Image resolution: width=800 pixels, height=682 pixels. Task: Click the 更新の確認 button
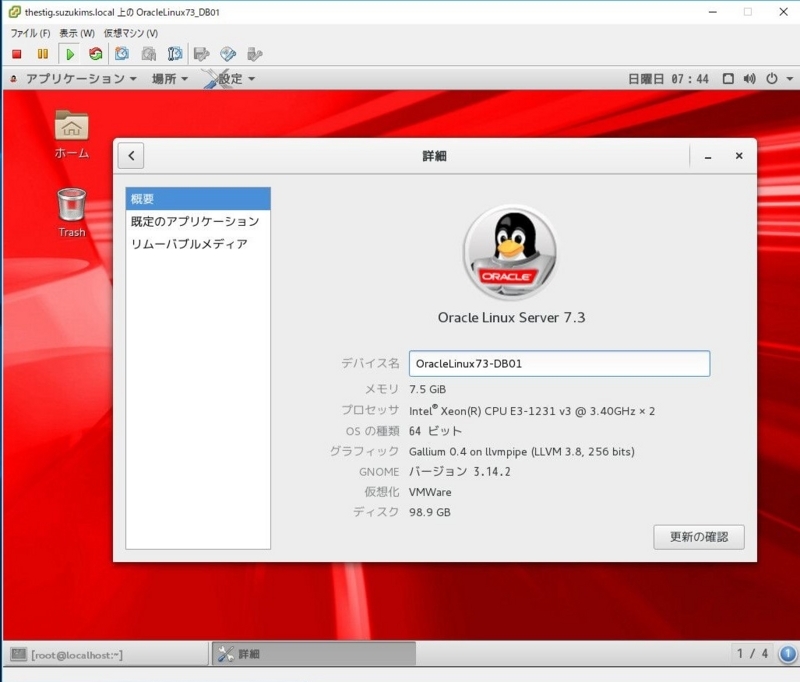point(698,537)
